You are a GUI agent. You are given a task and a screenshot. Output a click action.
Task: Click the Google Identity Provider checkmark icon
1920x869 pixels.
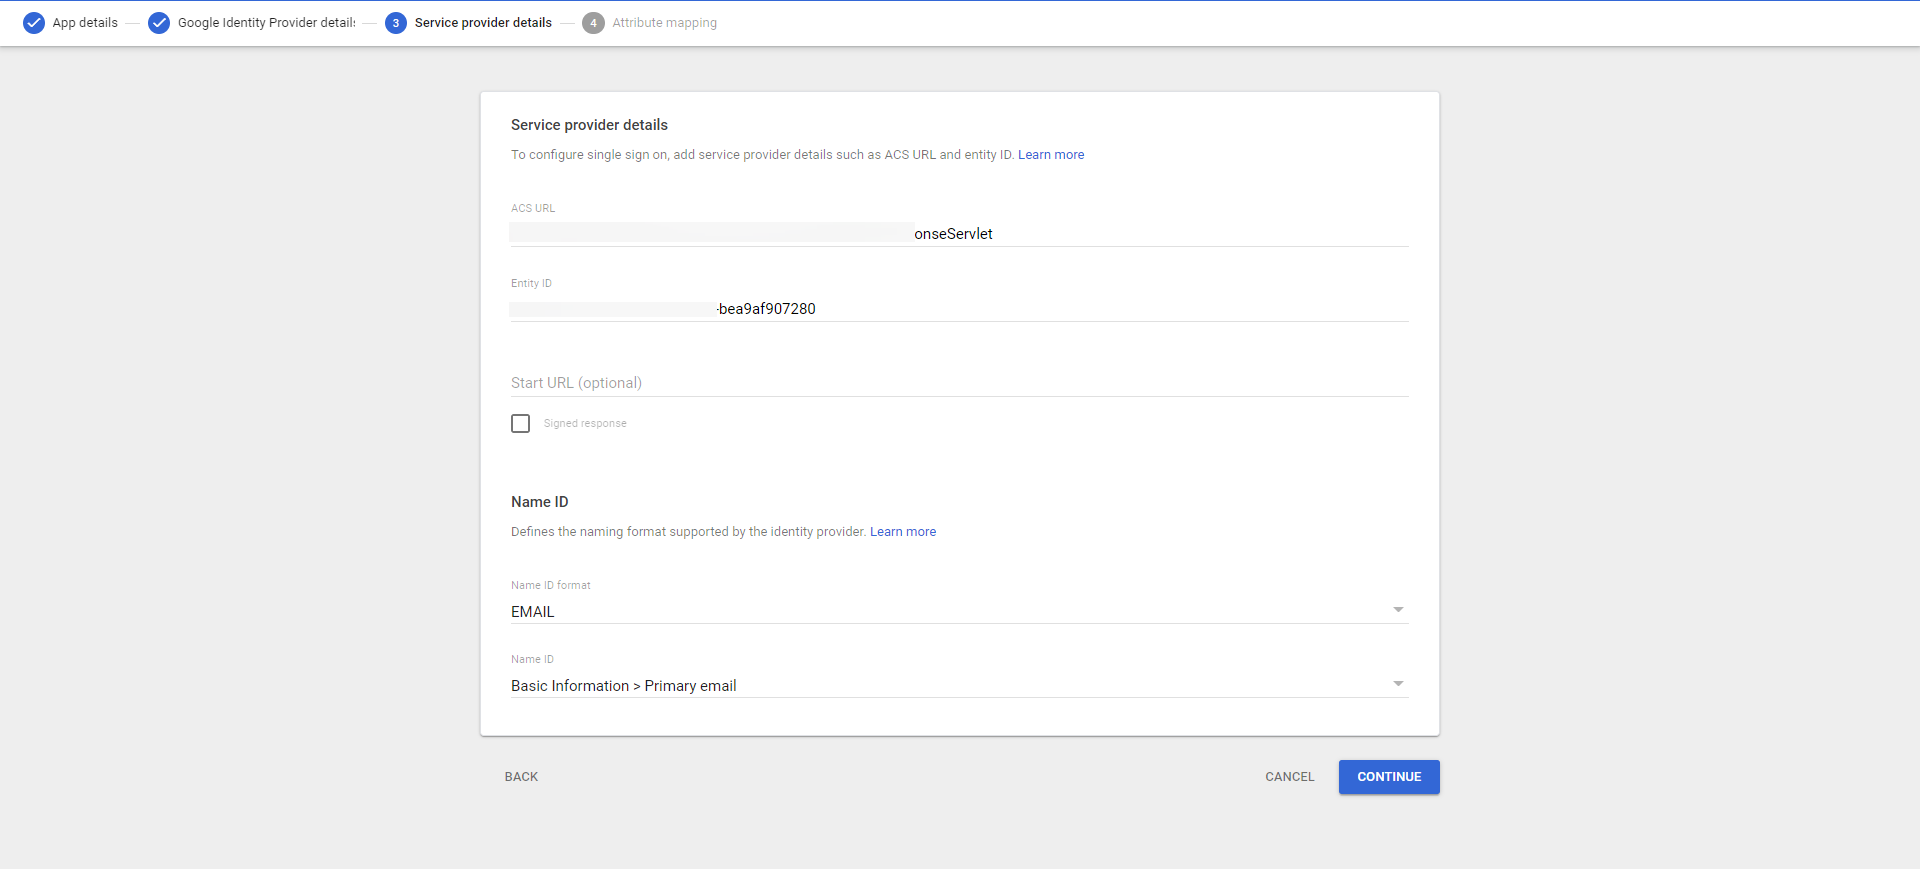point(159,23)
